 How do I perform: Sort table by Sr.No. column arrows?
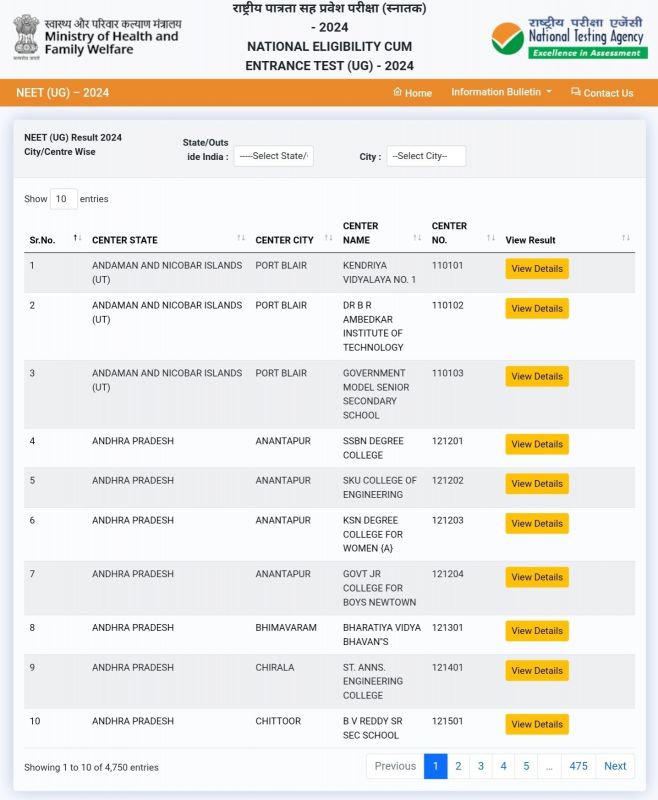77,238
